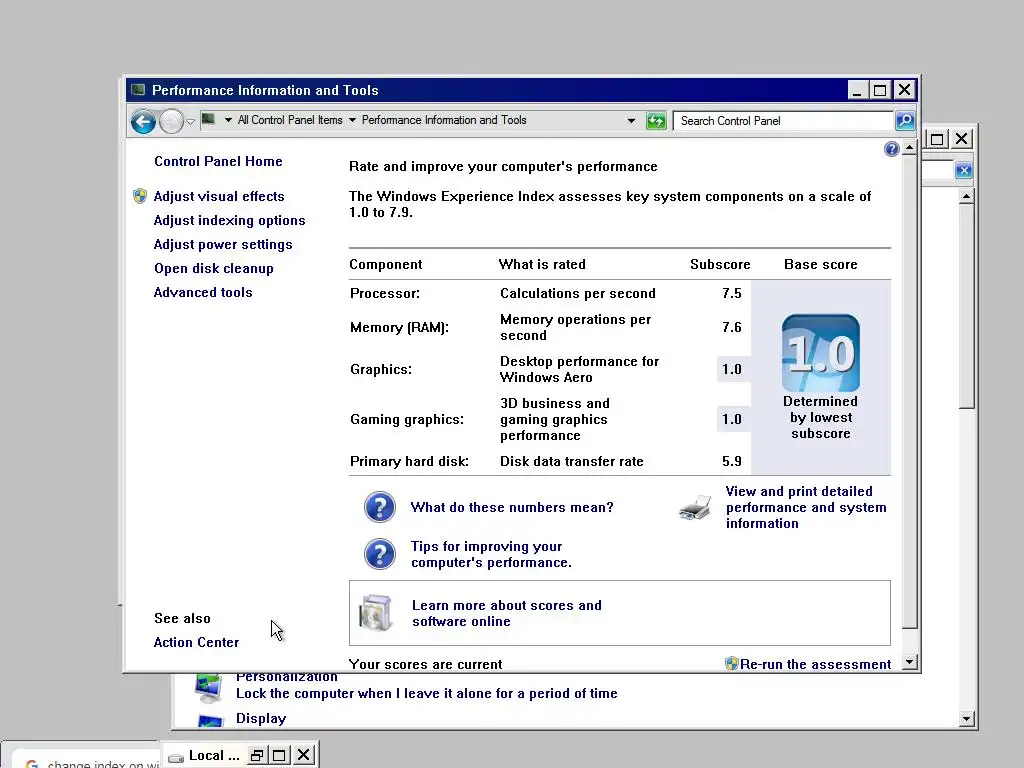Click shield icon next to Adjust visual effects
The height and width of the screenshot is (768, 1024).
140,196
